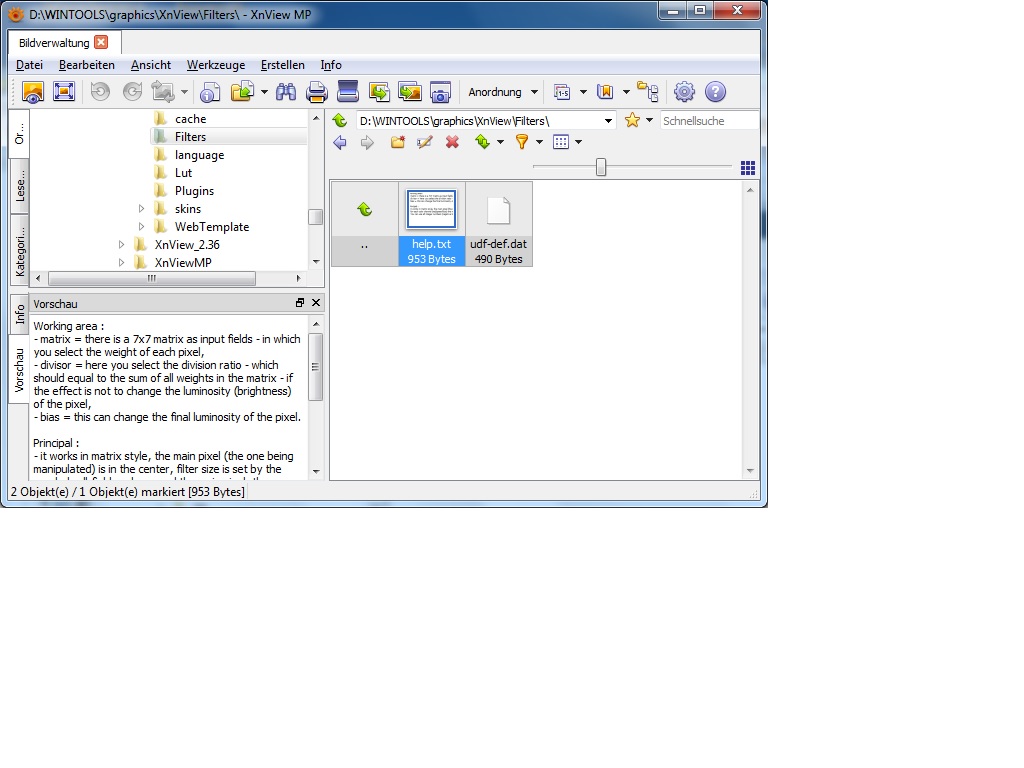Click the thumbnail grid size icon
1024x768 pixels.
pos(748,168)
